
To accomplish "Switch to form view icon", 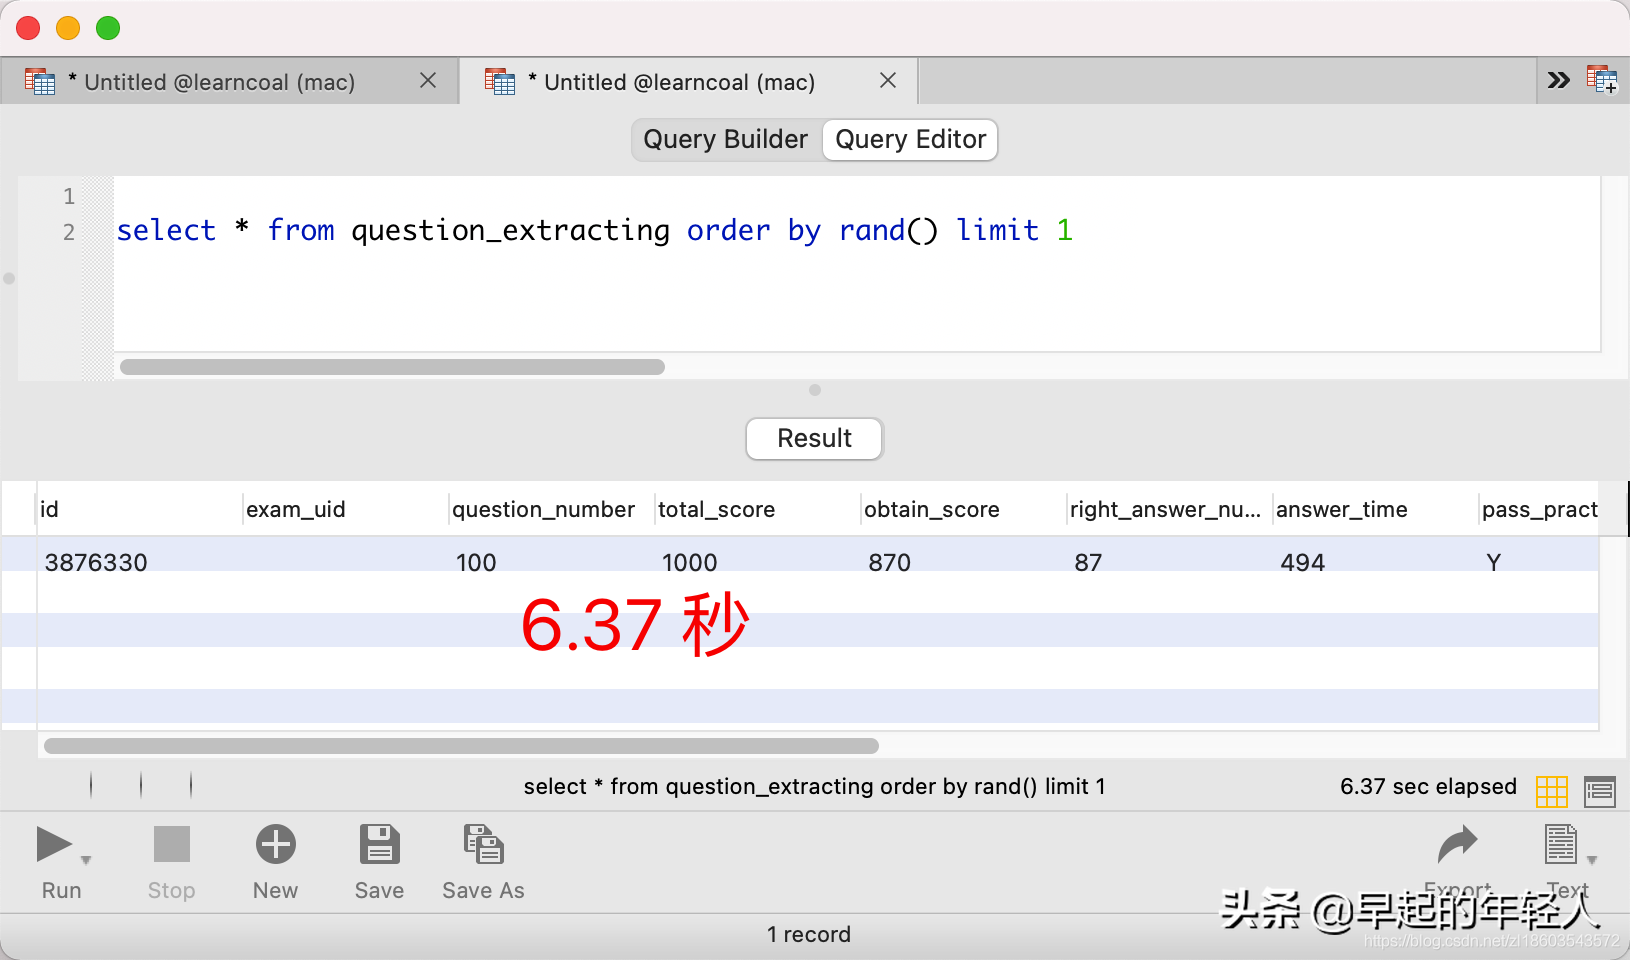I will (x=1600, y=792).
